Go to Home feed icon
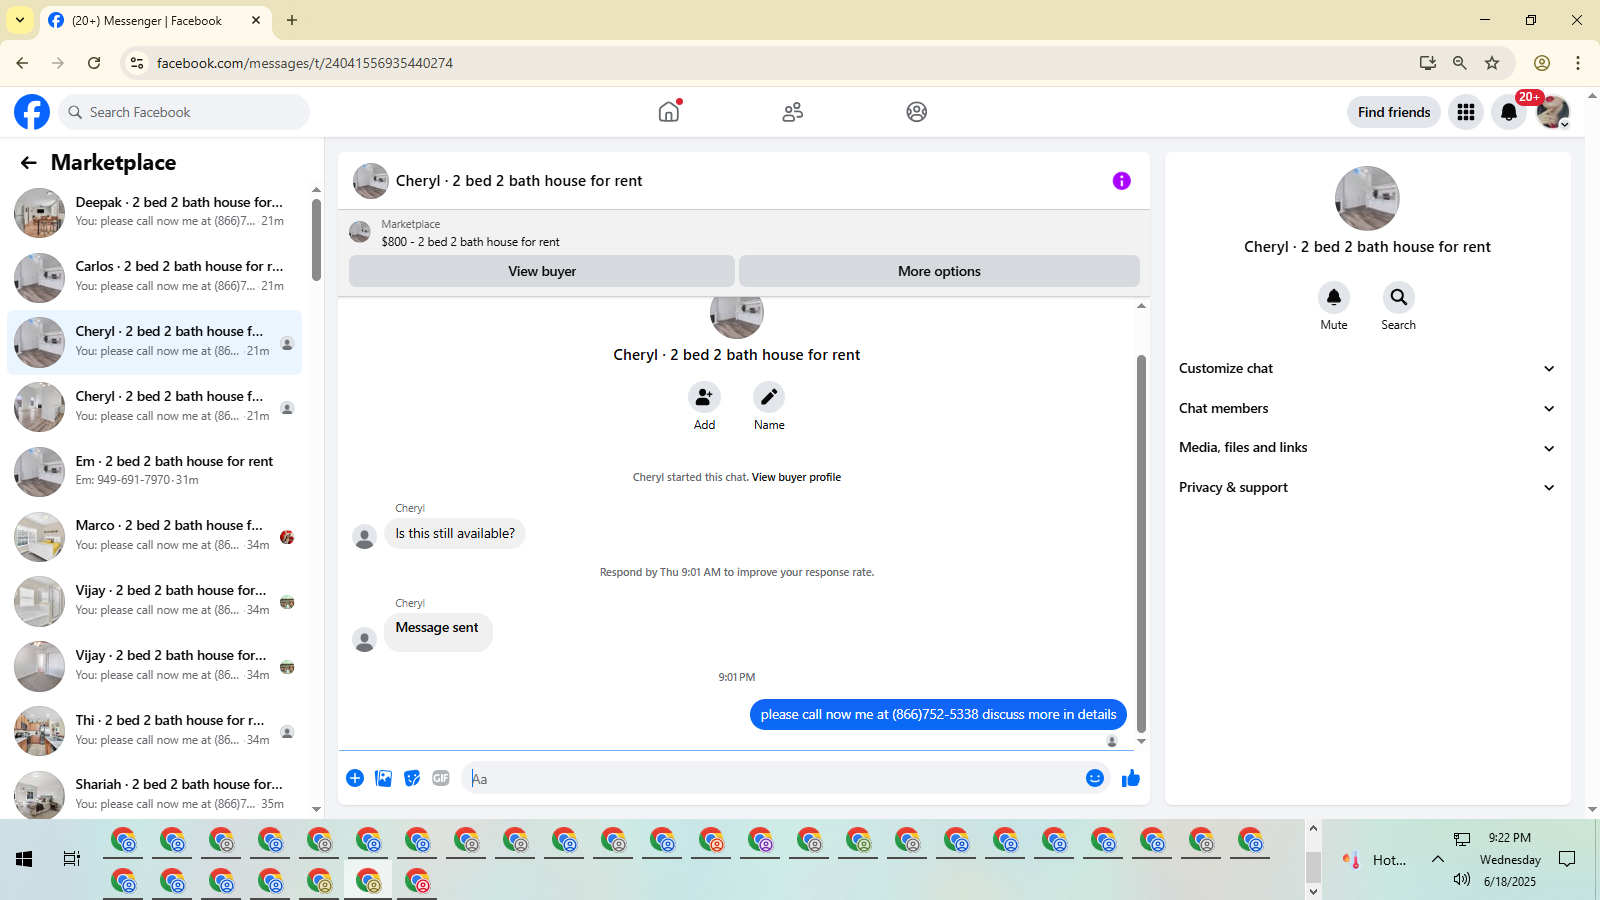The height and width of the screenshot is (900, 1600). [x=669, y=112]
